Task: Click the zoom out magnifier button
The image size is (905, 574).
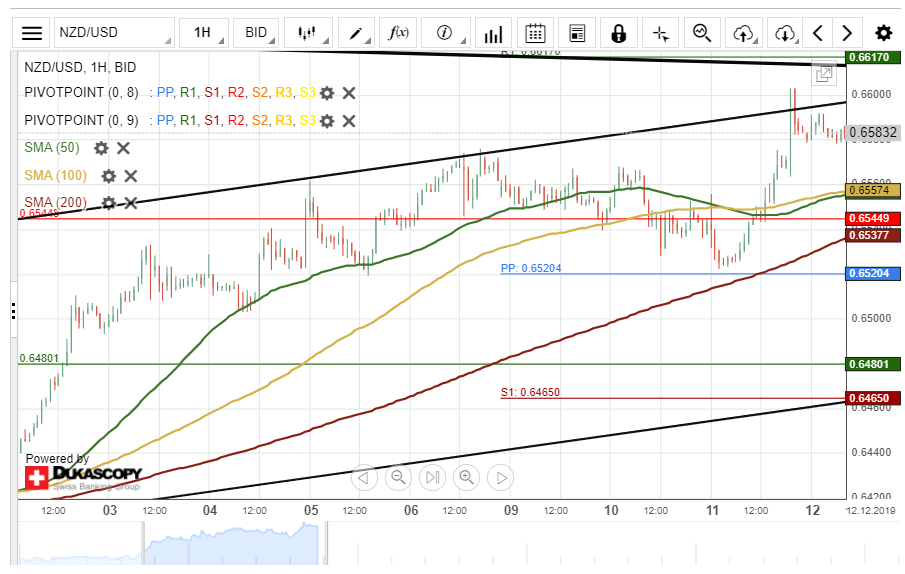Action: tap(398, 477)
